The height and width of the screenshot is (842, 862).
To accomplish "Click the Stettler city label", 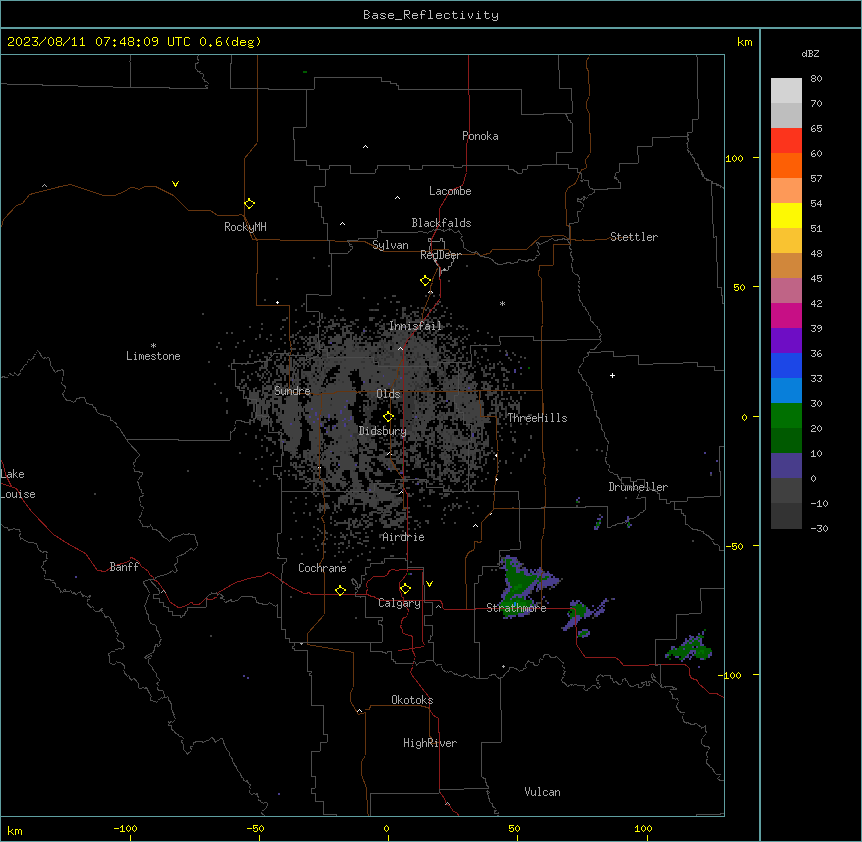I will [634, 237].
